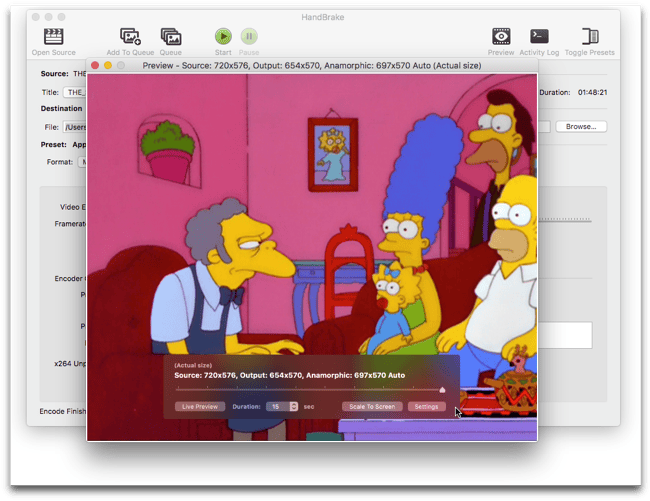Click the Duration field showing 15
The height and width of the screenshot is (501, 650).
[x=278, y=407]
